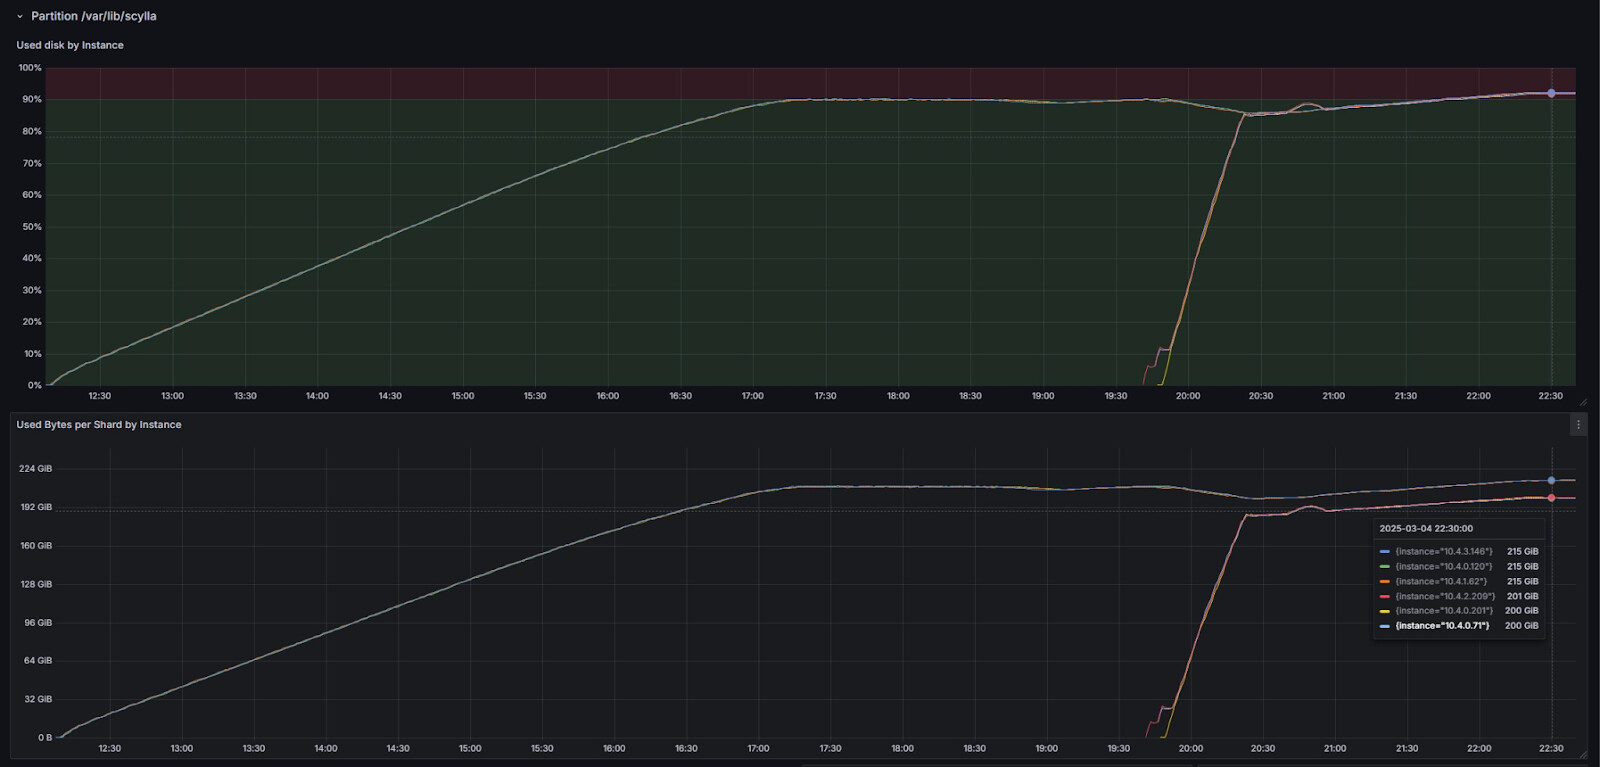Click the 128 GiB label on the y-axis
This screenshot has height=767, width=1600.
[36, 584]
